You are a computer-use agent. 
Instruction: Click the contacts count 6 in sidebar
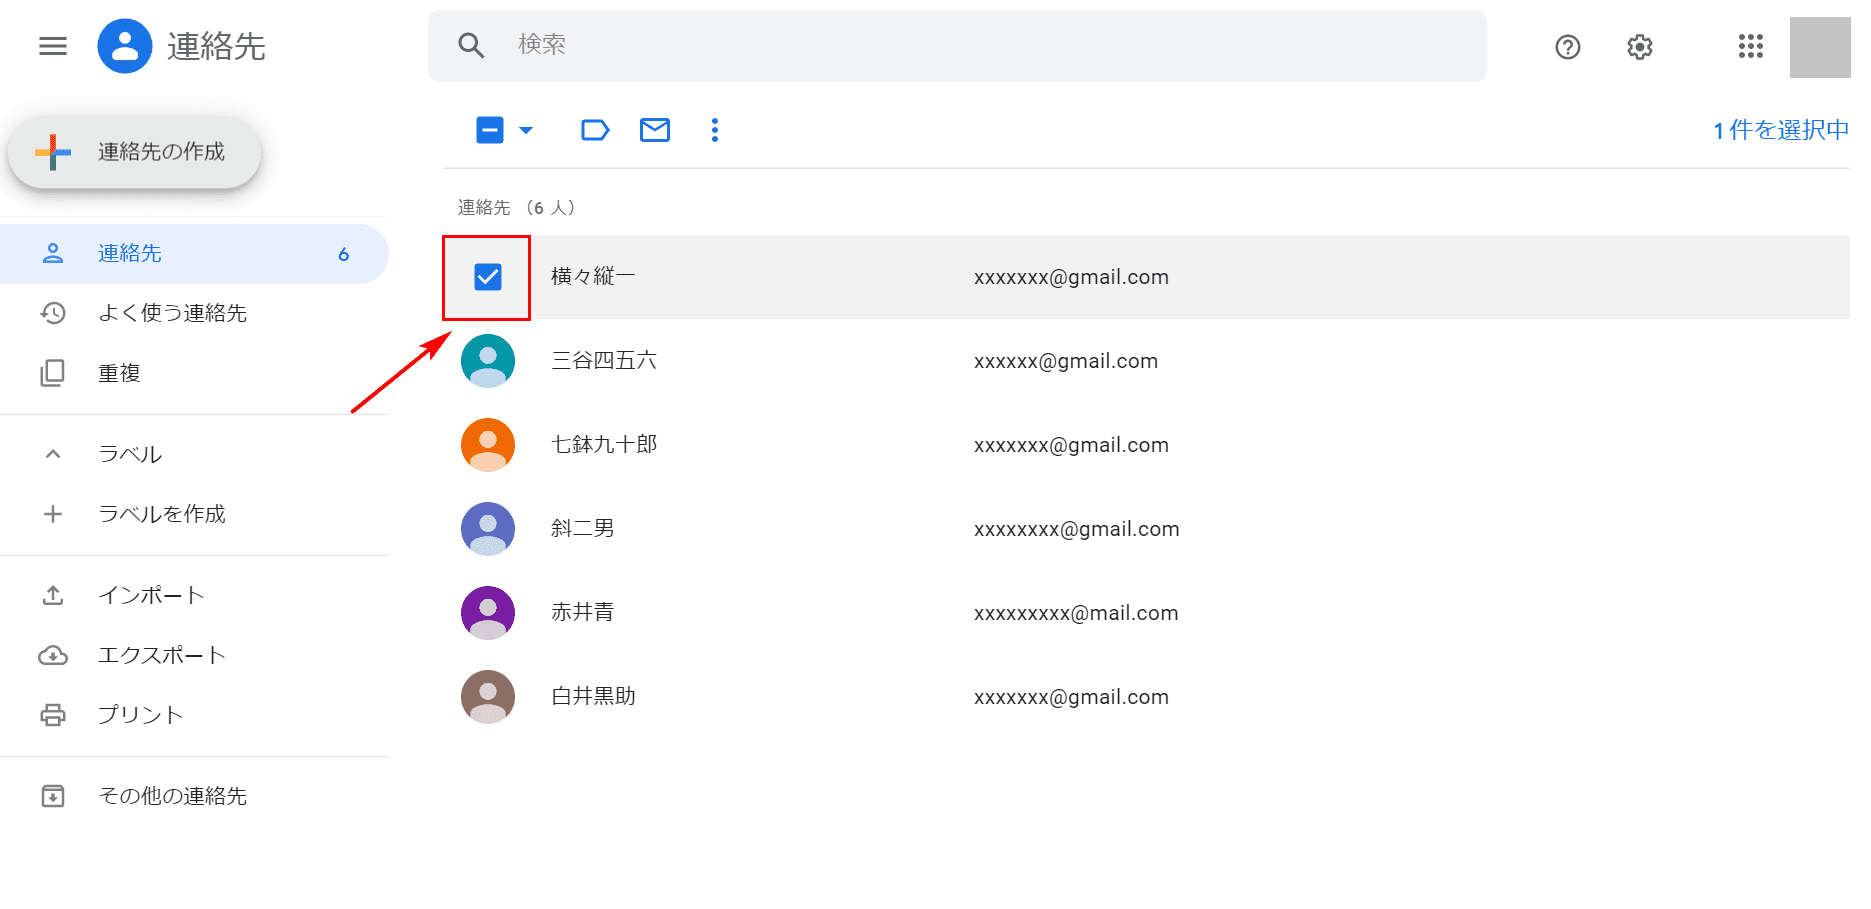tap(343, 254)
